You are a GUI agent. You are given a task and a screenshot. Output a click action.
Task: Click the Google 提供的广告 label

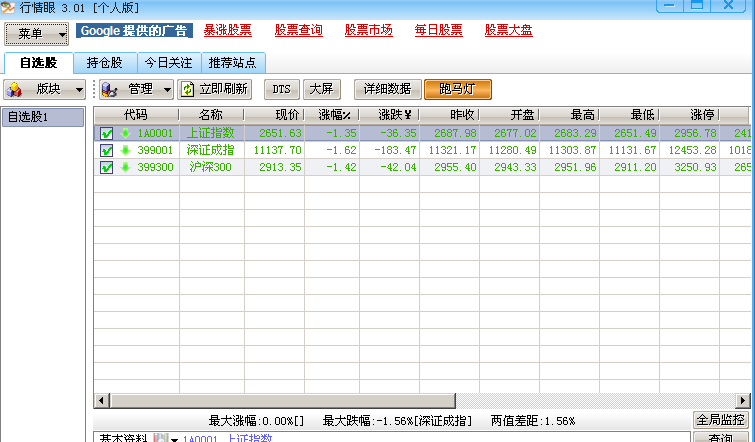[x=134, y=31]
